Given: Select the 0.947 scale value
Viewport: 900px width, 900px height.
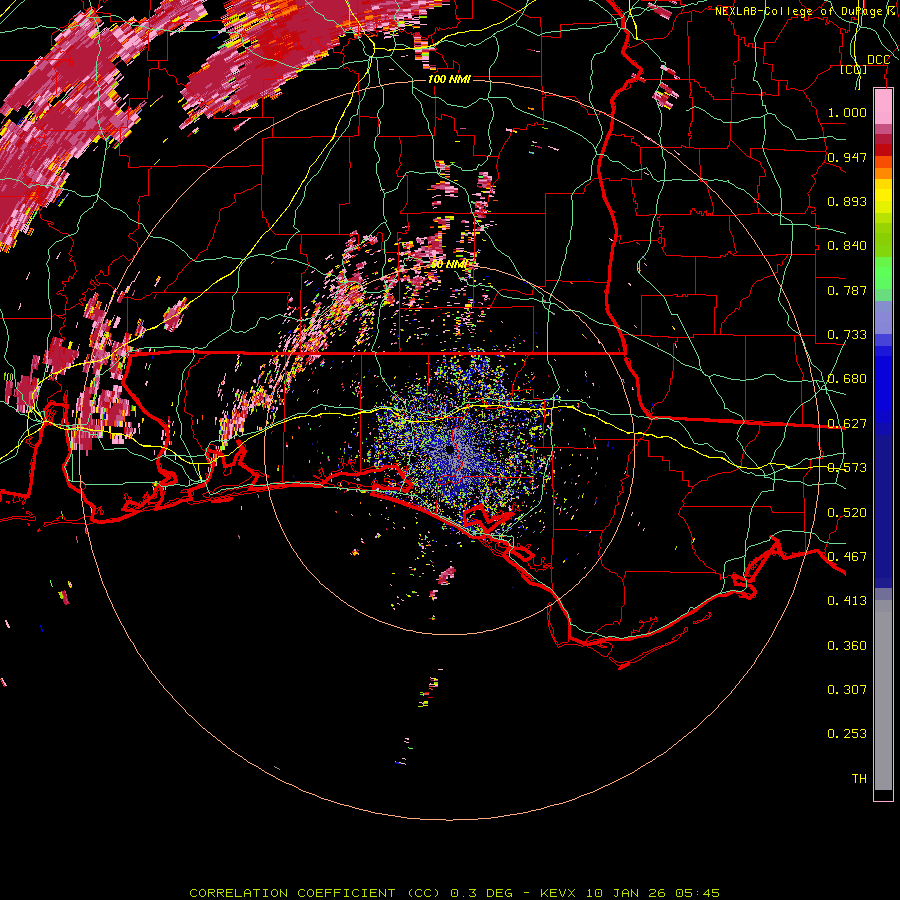Looking at the screenshot, I should pyautogui.click(x=847, y=157).
